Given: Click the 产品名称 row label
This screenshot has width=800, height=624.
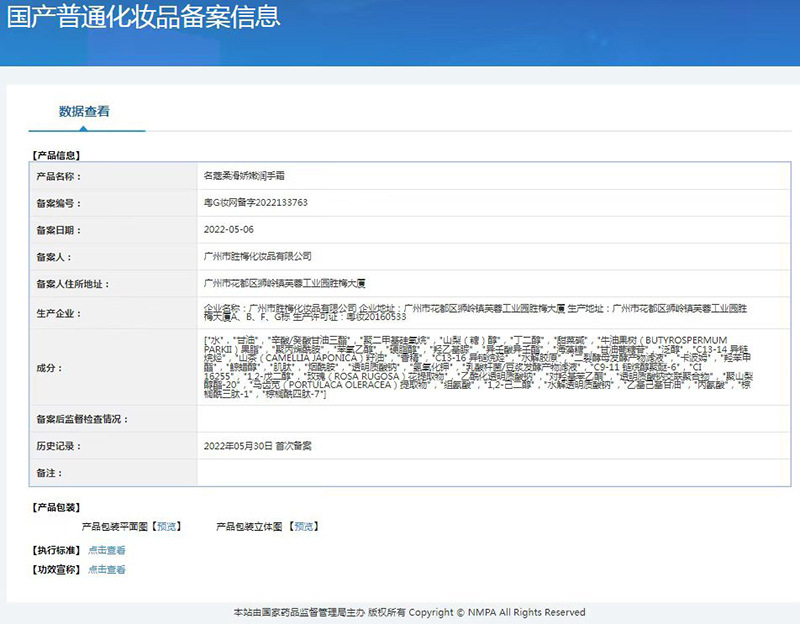Looking at the screenshot, I should pyautogui.click(x=59, y=177).
